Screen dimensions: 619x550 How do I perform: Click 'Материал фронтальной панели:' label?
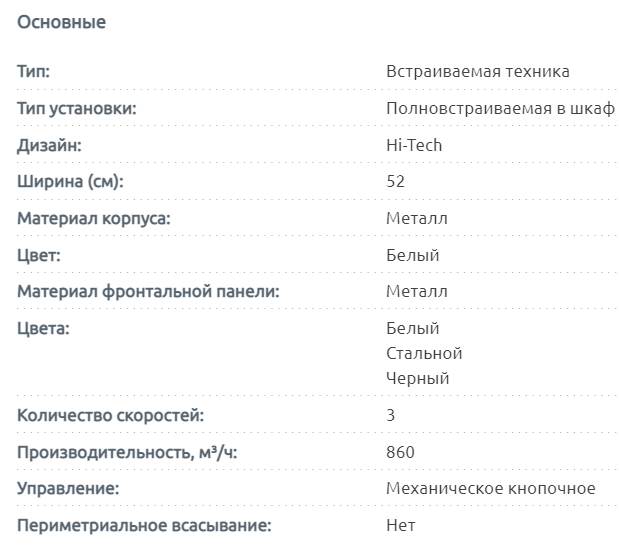click(148, 292)
